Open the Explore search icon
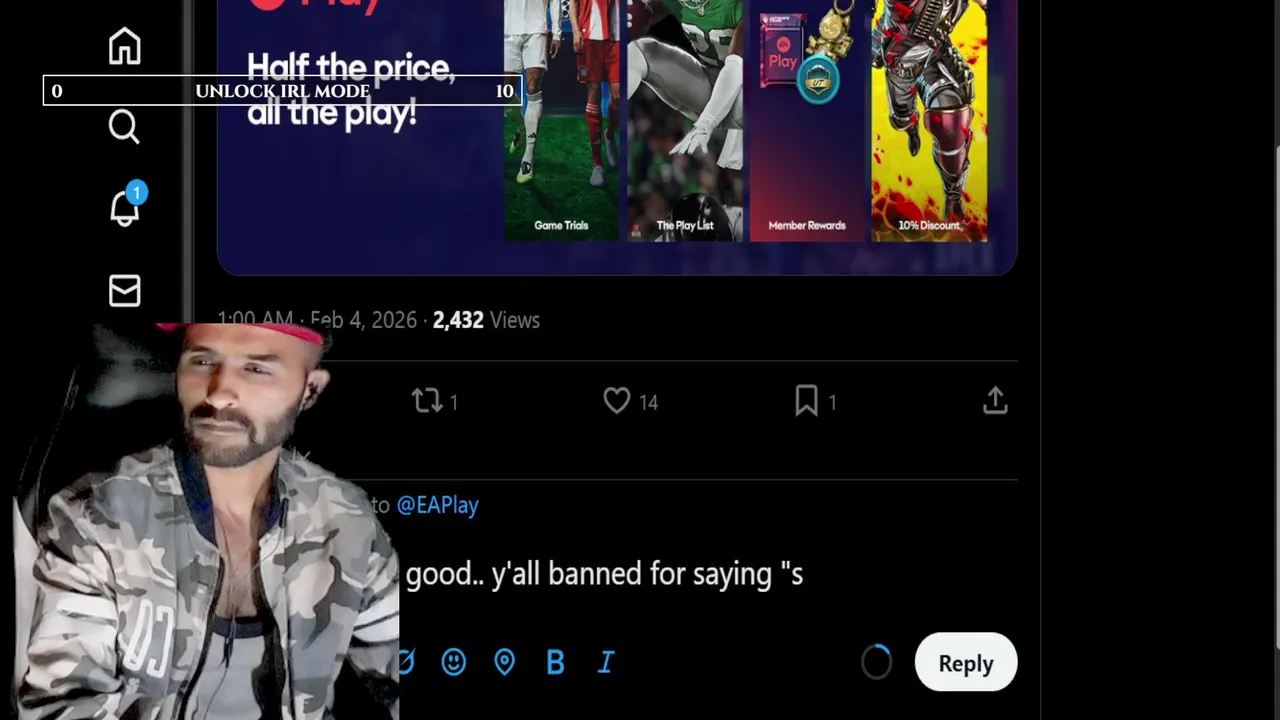This screenshot has width=1280, height=720. [124, 127]
